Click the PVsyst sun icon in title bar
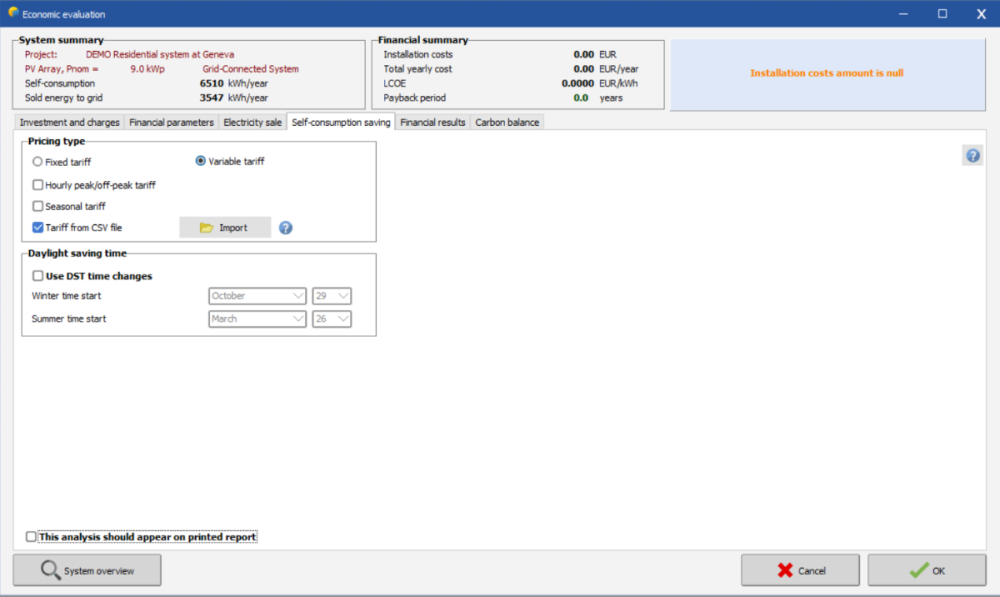The height and width of the screenshot is (597, 1000). [x=12, y=14]
